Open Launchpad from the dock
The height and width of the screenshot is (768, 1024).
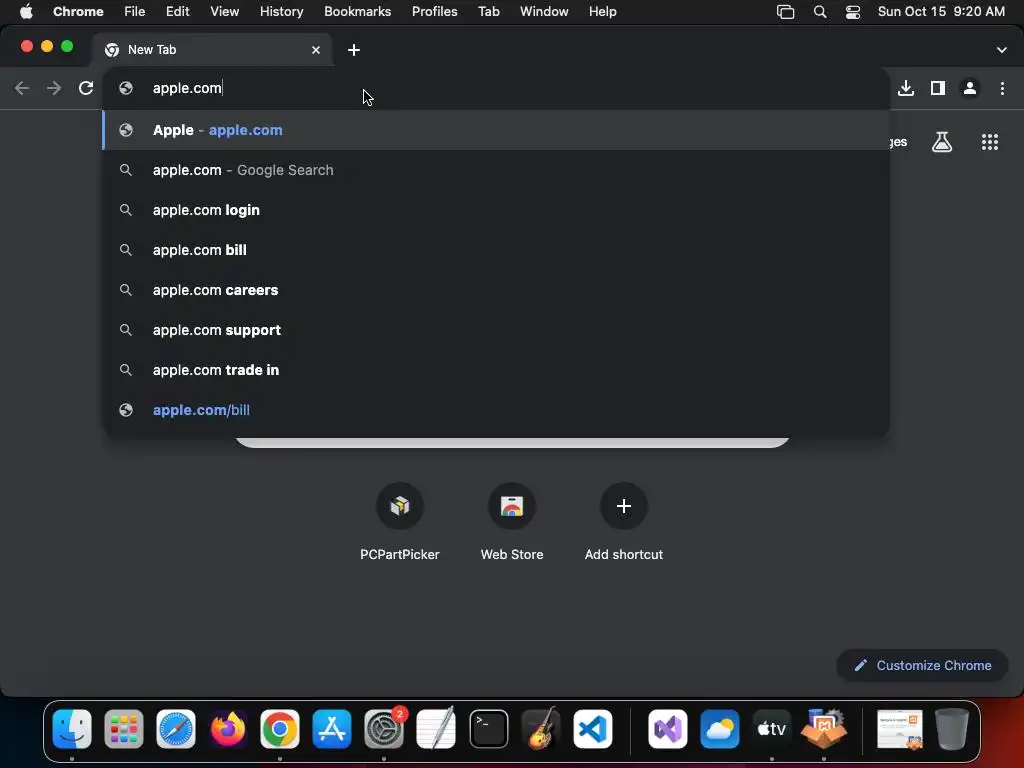pyautogui.click(x=123, y=729)
